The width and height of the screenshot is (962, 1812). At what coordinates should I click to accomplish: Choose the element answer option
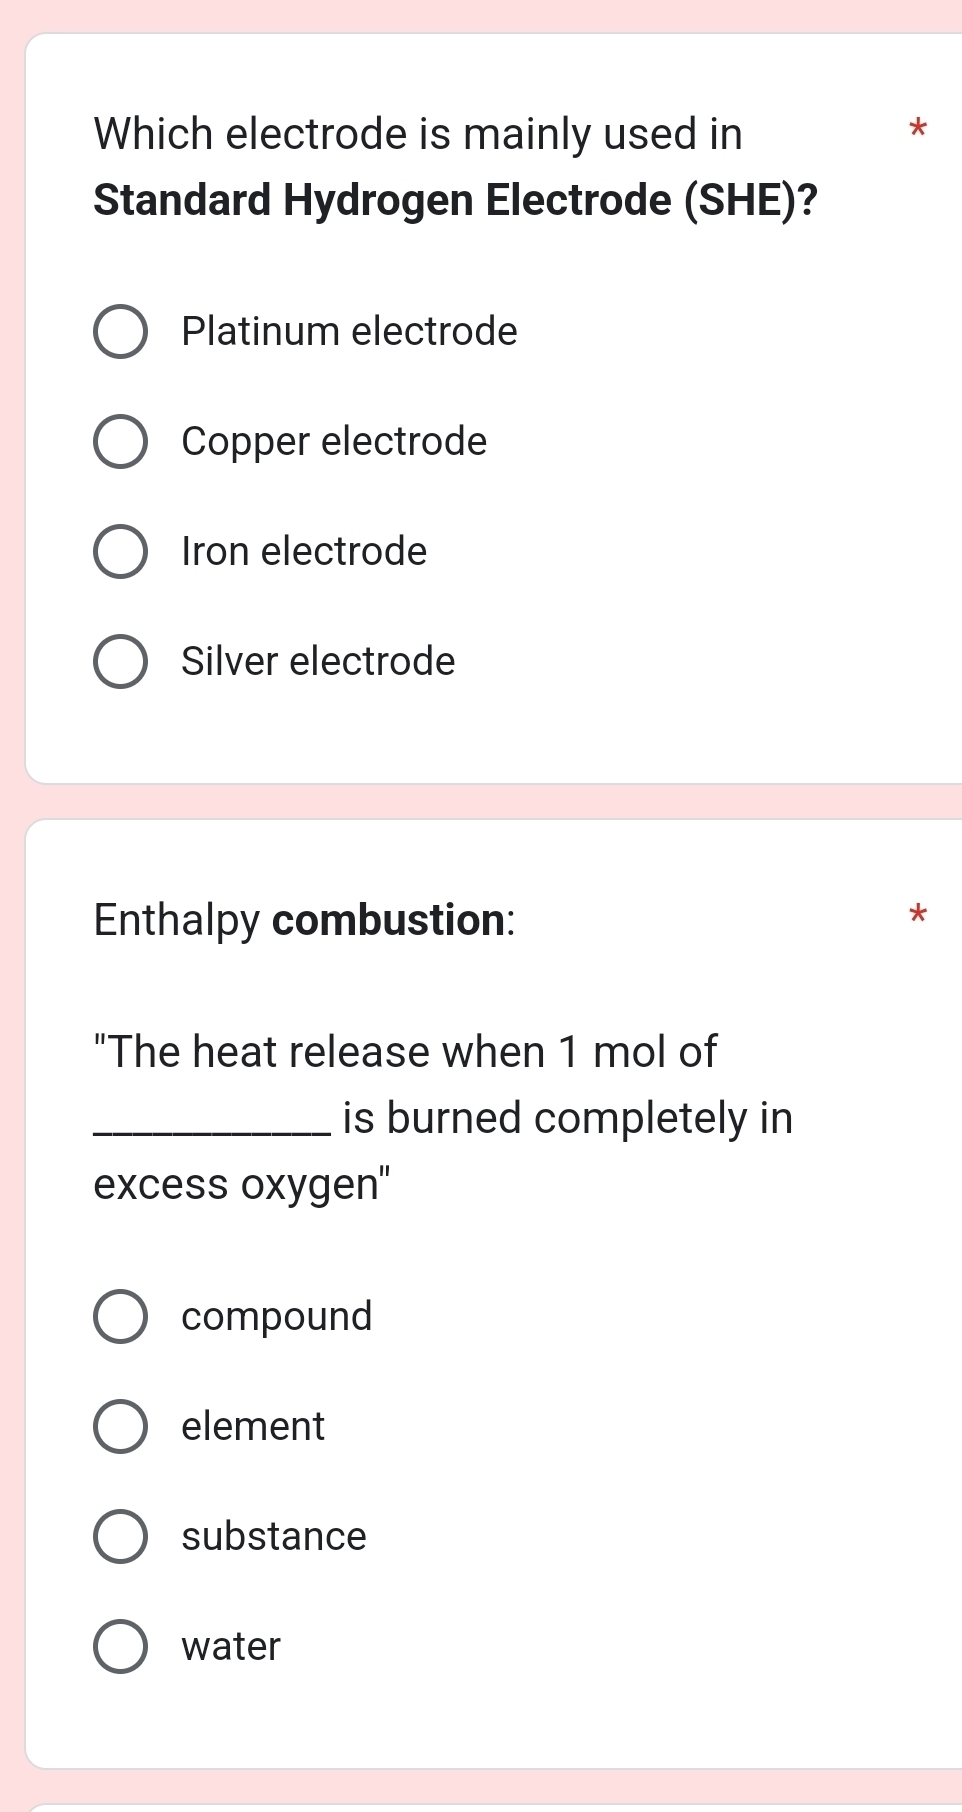[120, 1427]
